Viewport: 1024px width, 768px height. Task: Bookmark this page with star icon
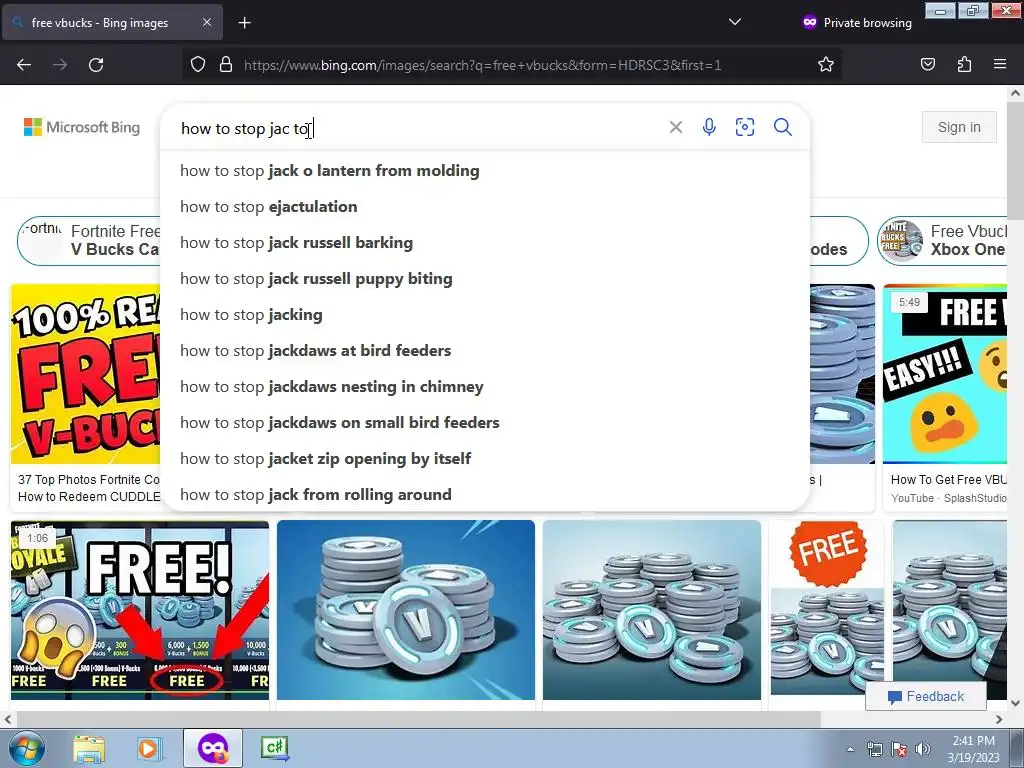(825, 65)
